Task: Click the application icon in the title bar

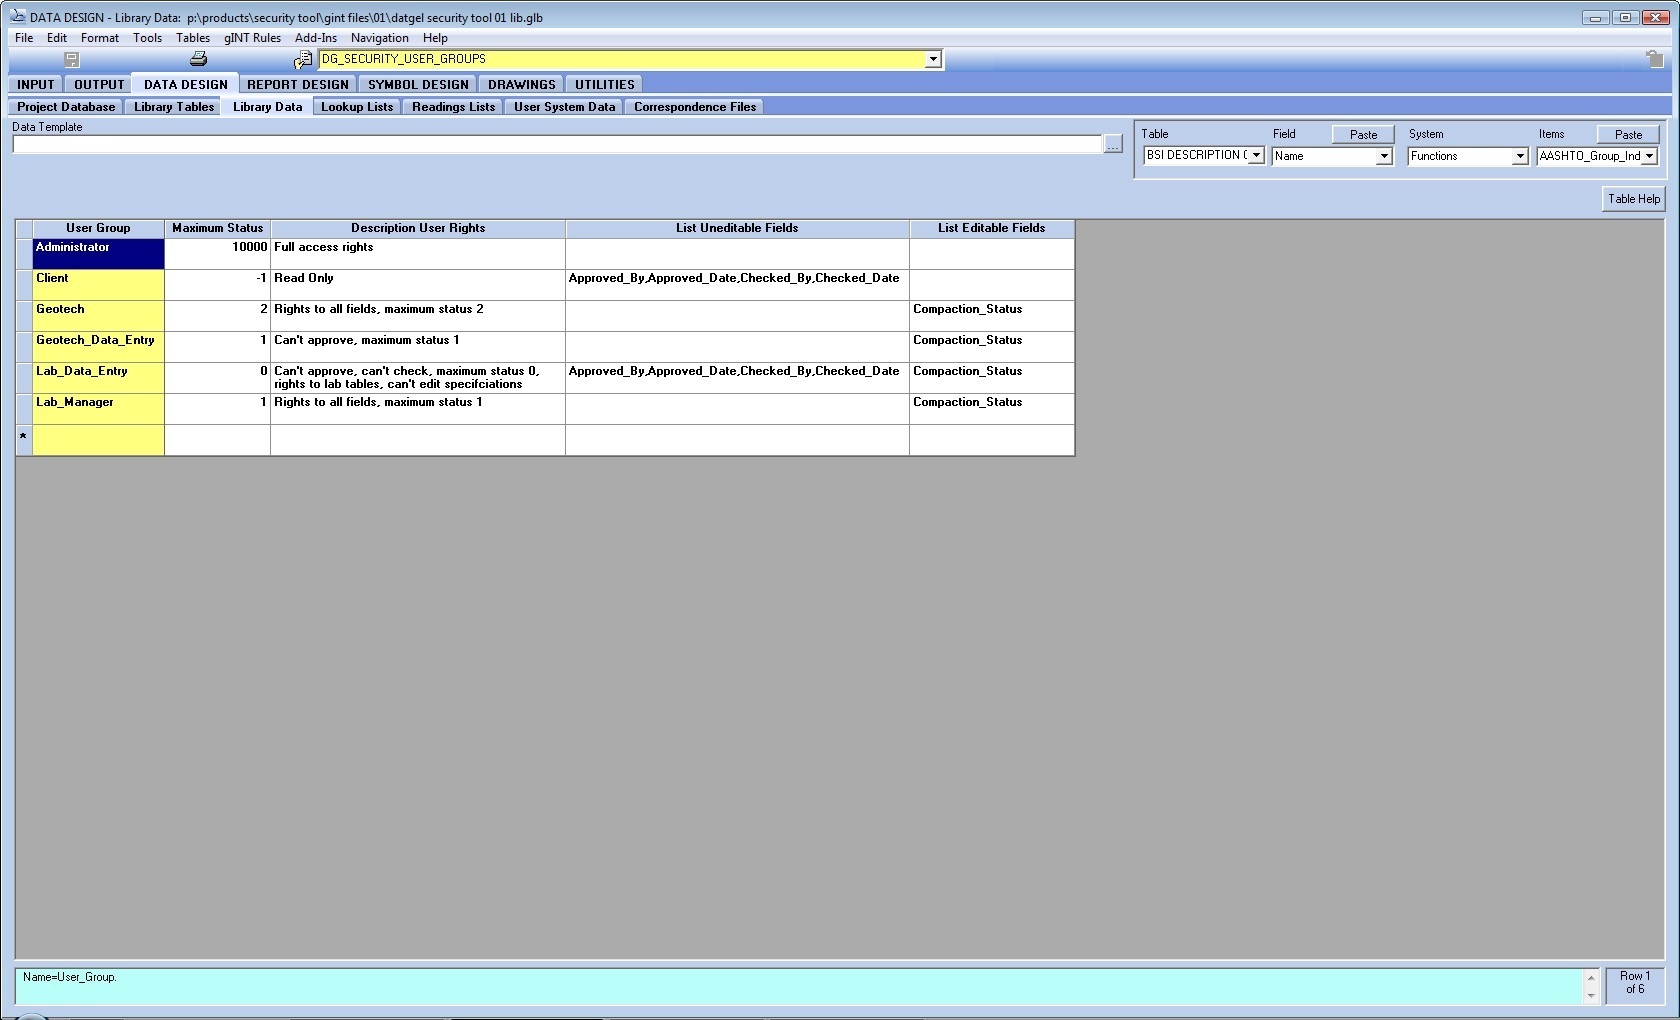Action: point(17,16)
